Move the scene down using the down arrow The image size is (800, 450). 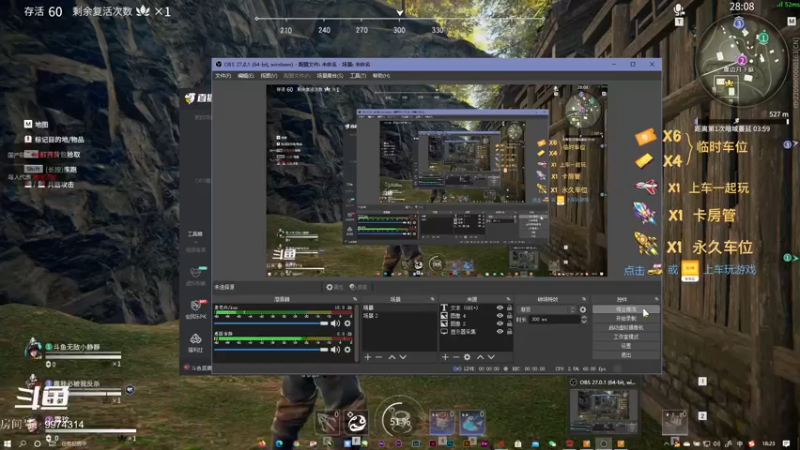(403, 357)
